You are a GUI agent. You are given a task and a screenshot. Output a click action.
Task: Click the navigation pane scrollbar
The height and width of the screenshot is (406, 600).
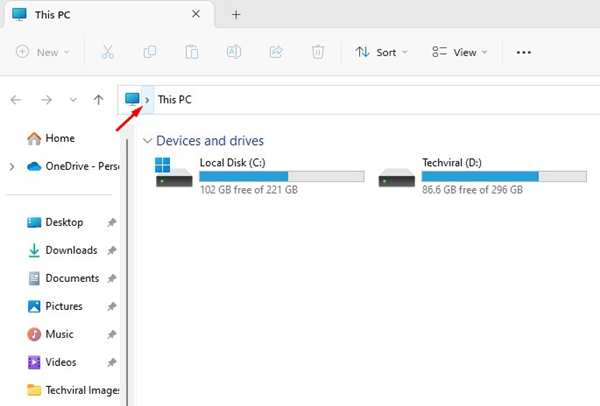(127, 272)
